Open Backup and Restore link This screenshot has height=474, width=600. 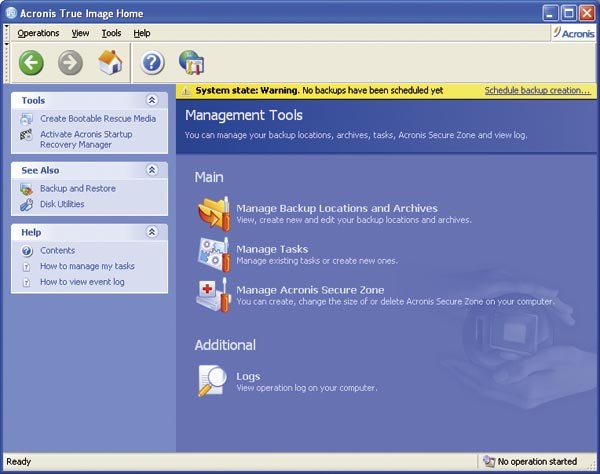tap(77, 188)
